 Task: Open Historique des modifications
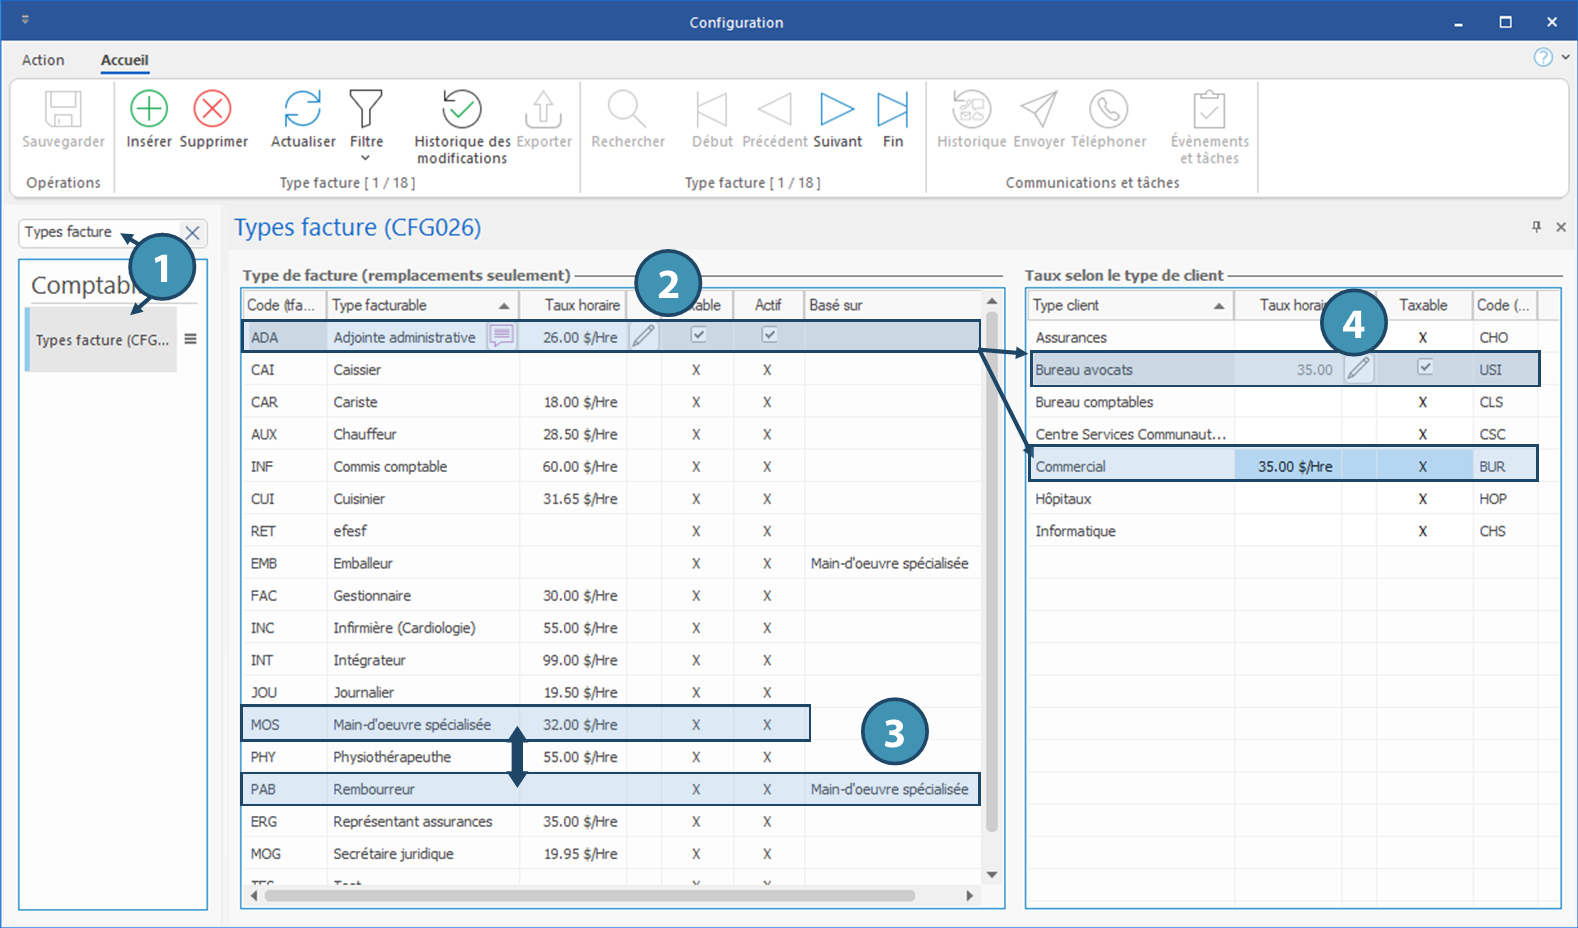(462, 110)
